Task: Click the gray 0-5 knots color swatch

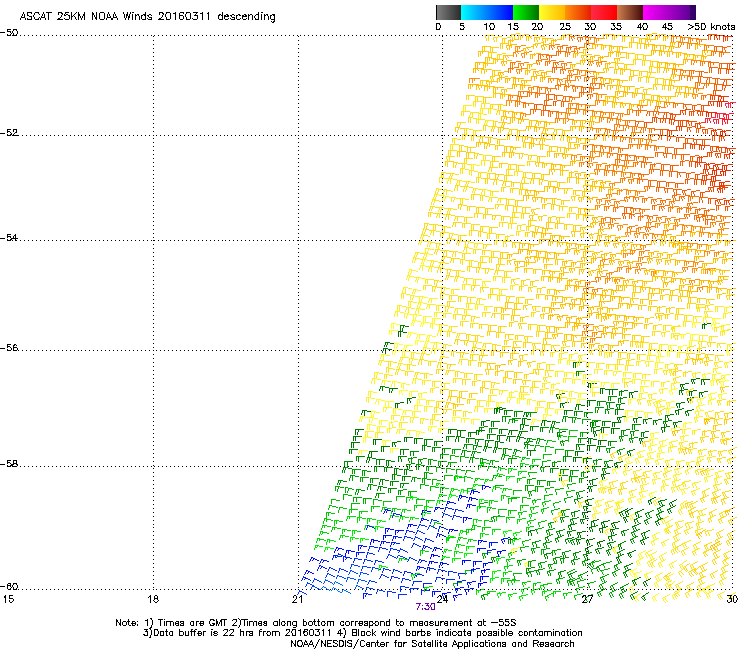Action: [448, 12]
